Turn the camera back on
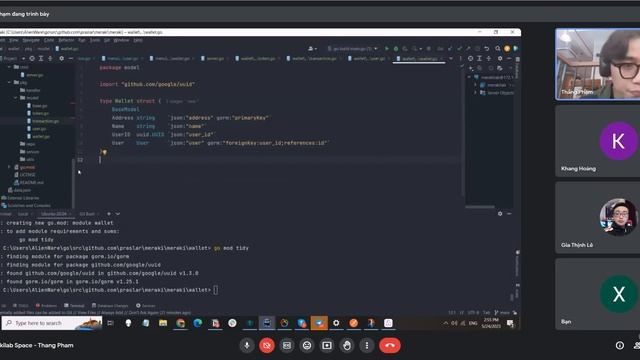 (267, 346)
